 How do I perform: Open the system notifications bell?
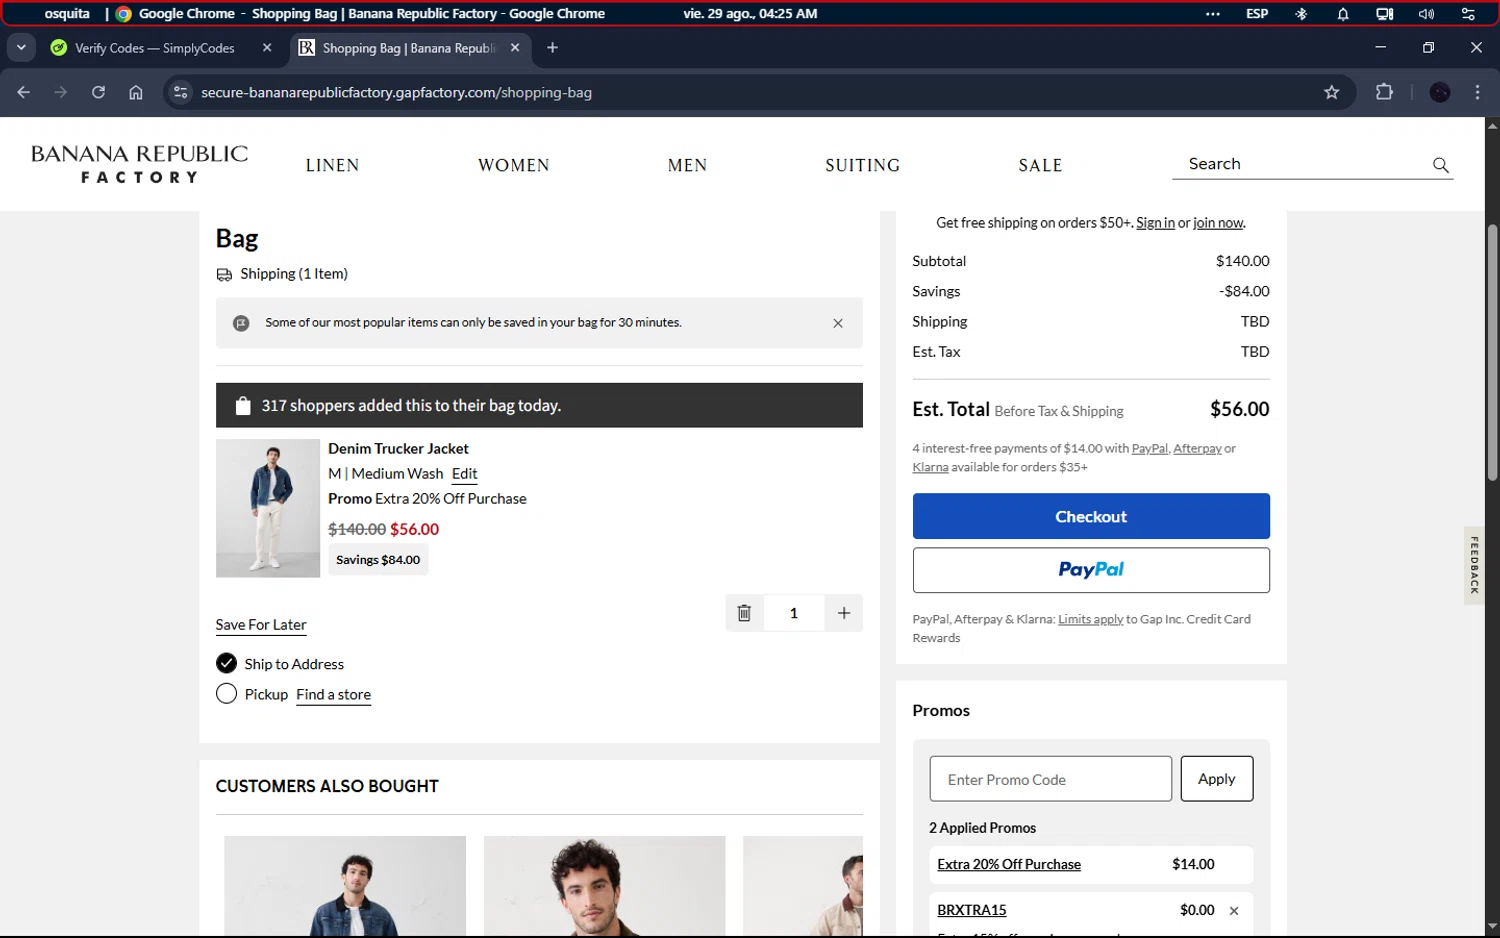point(1343,14)
